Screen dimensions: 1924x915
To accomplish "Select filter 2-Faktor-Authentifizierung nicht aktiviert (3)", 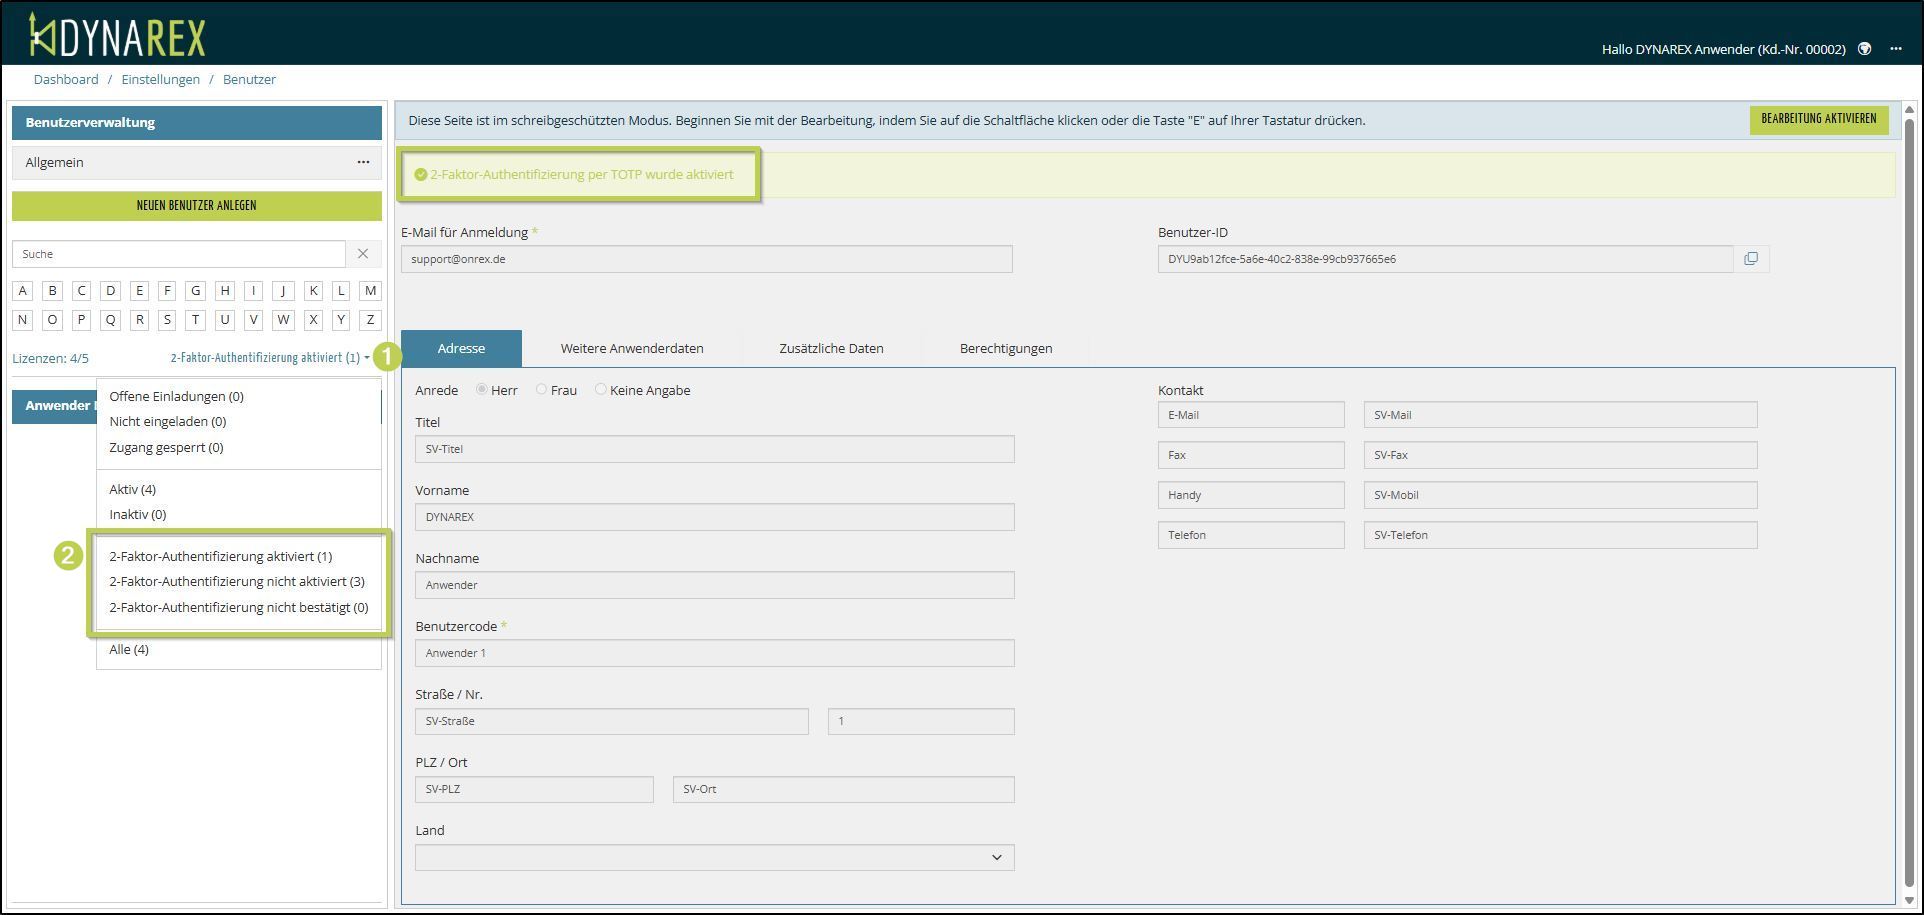I will (x=237, y=582).
